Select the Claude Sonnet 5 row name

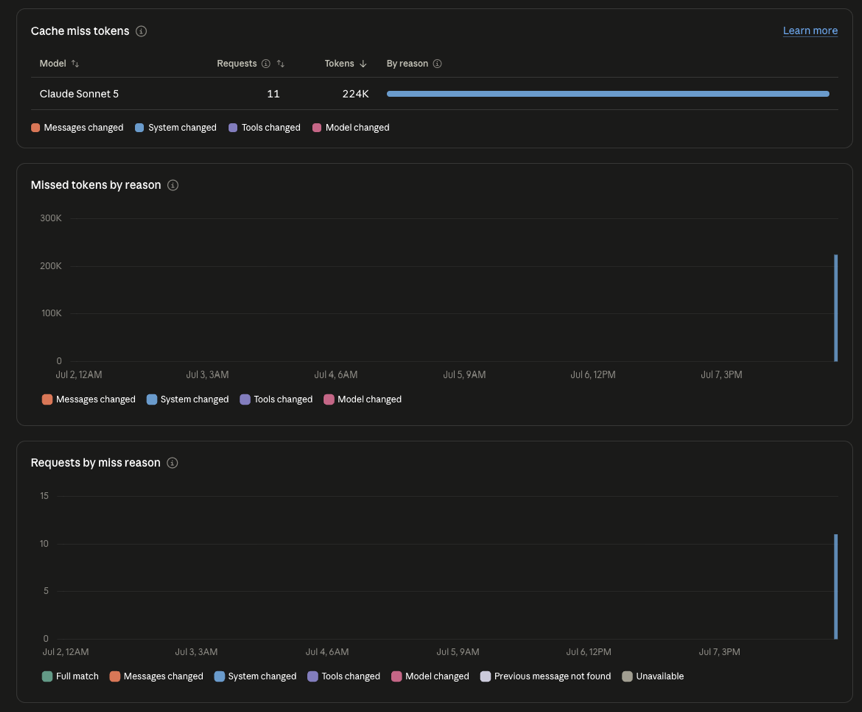click(79, 94)
